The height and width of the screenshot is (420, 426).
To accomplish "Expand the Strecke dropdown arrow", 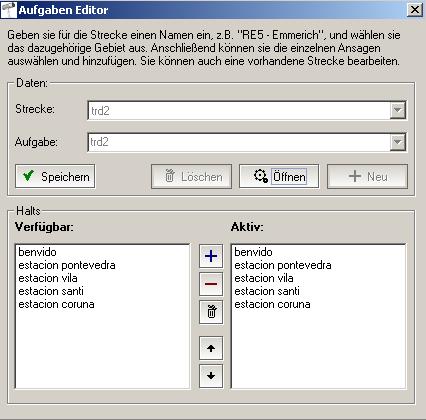I will click(398, 110).
